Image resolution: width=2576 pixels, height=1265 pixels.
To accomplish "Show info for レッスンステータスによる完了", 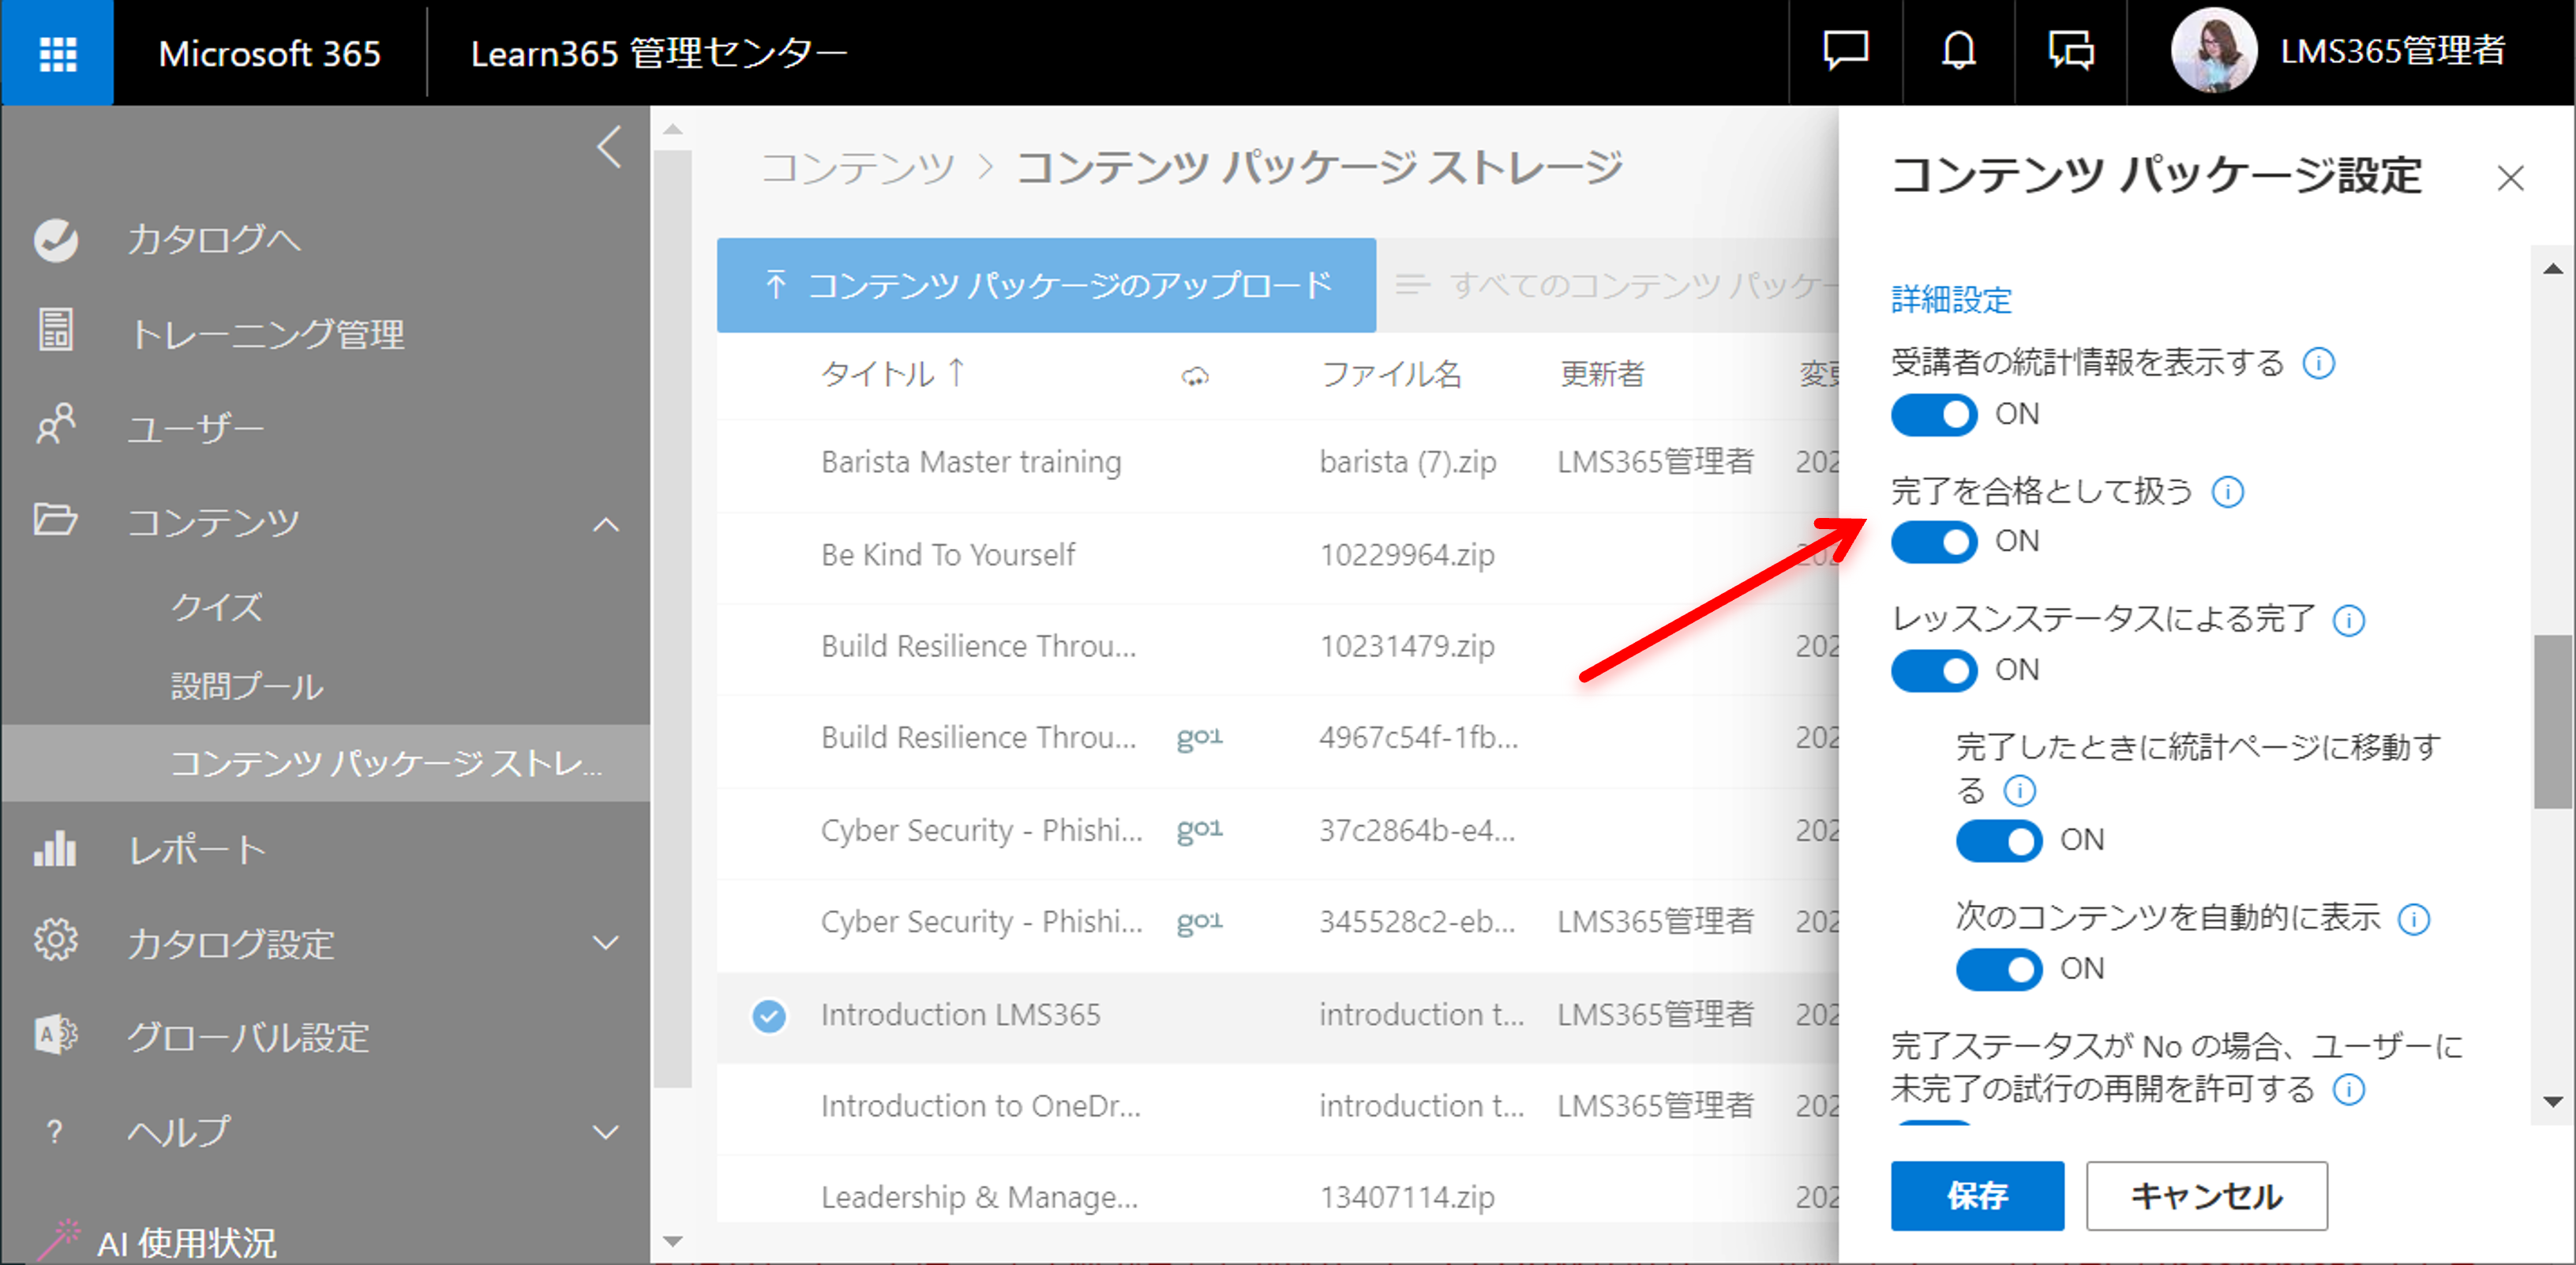I will pyautogui.click(x=2348, y=621).
